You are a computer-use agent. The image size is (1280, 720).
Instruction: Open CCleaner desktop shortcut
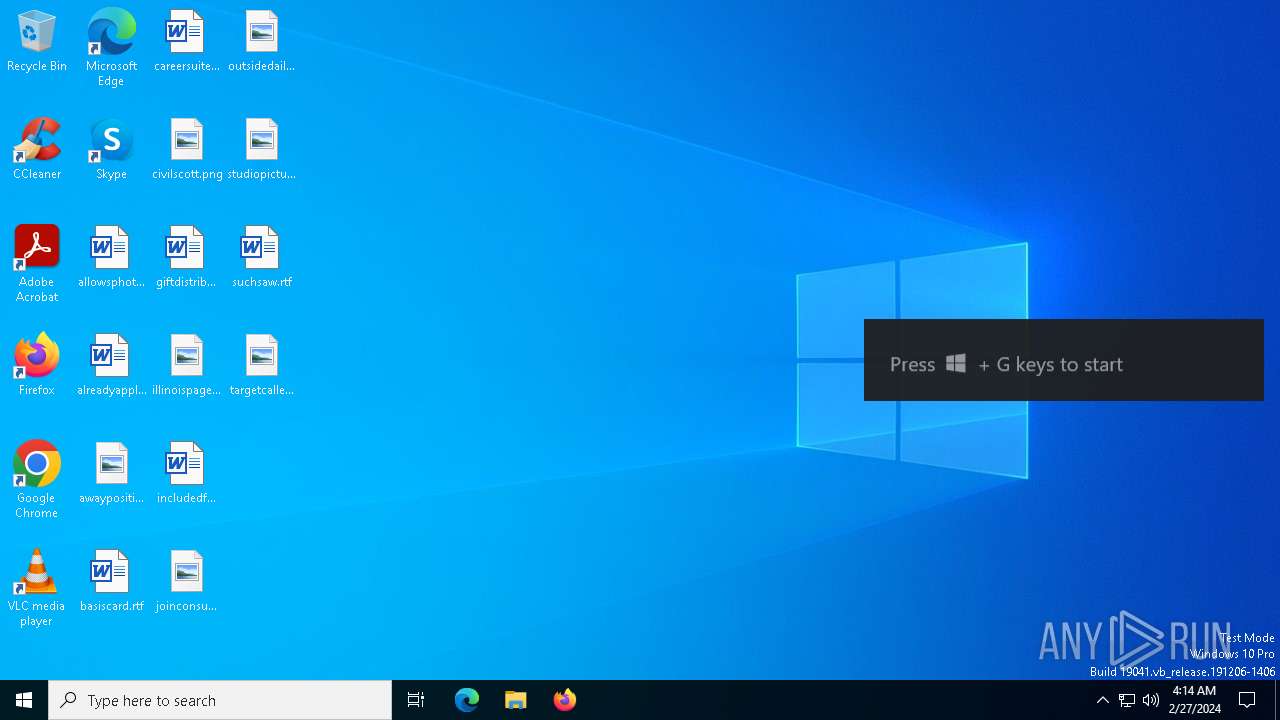[37, 150]
